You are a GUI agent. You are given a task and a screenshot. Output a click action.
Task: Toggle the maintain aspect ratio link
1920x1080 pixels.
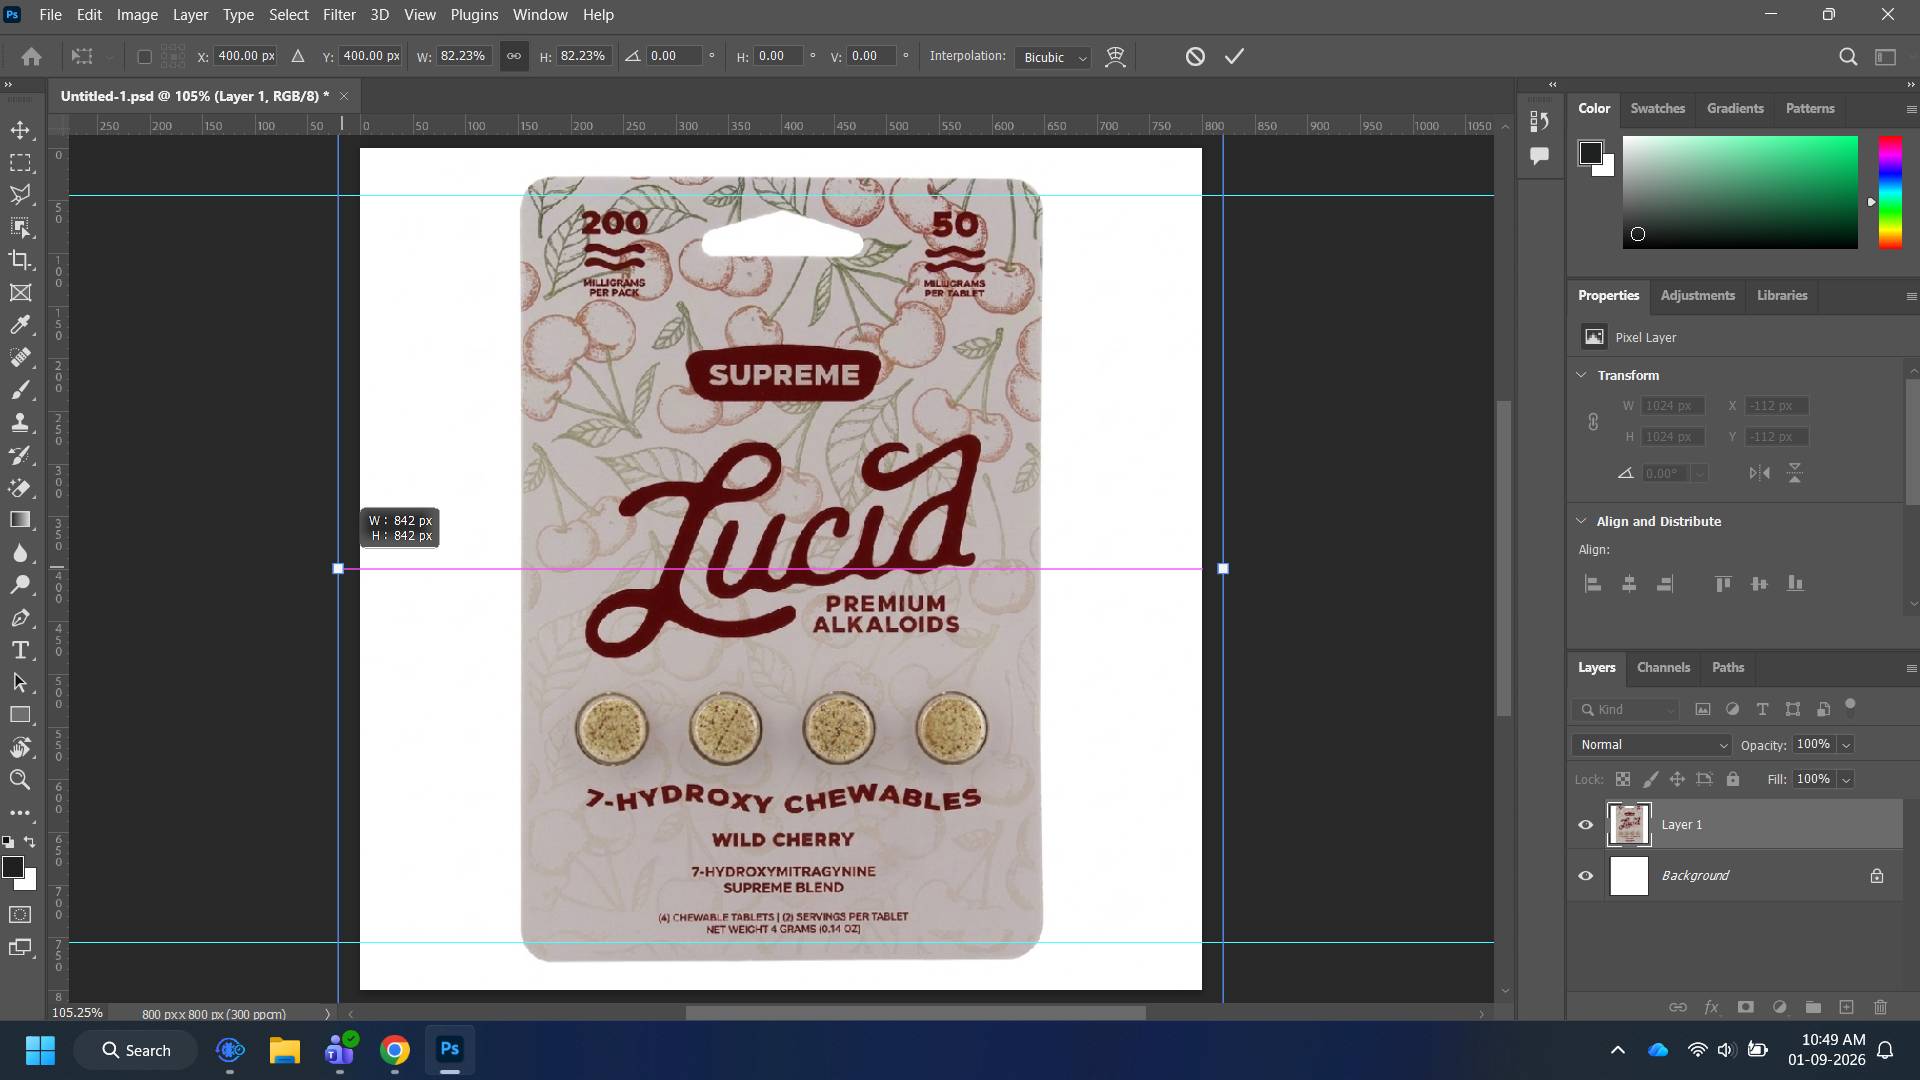513,56
